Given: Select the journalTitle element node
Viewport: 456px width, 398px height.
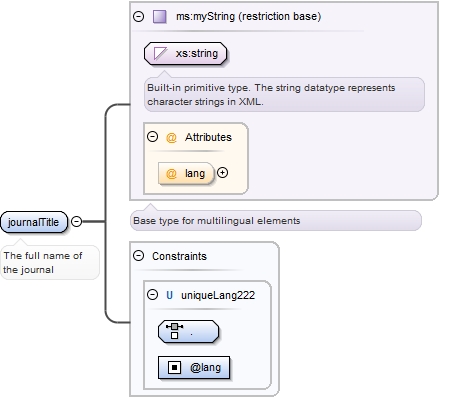Looking at the screenshot, I should click(34, 222).
